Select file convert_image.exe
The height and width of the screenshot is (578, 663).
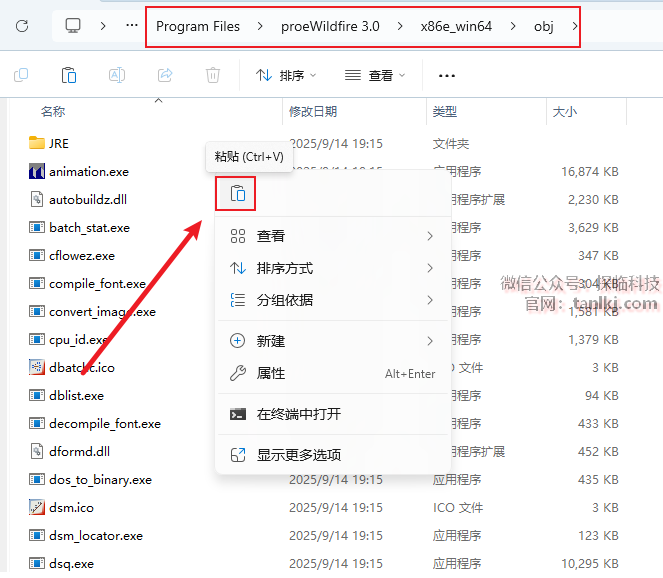[102, 311]
